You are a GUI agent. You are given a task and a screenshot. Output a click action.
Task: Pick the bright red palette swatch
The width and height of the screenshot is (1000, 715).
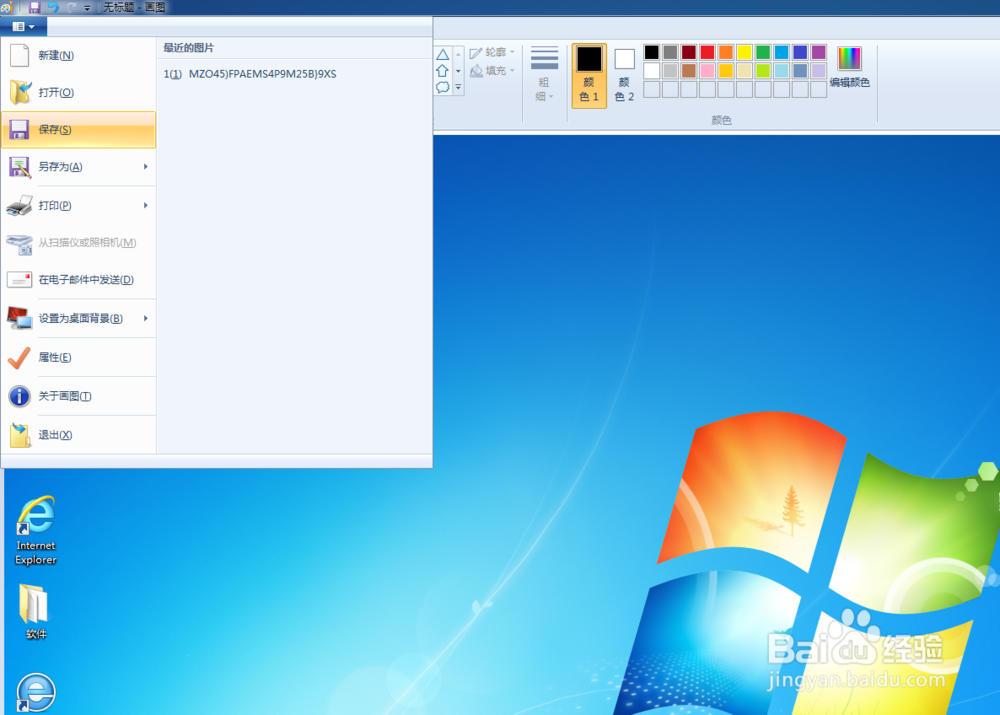707,52
